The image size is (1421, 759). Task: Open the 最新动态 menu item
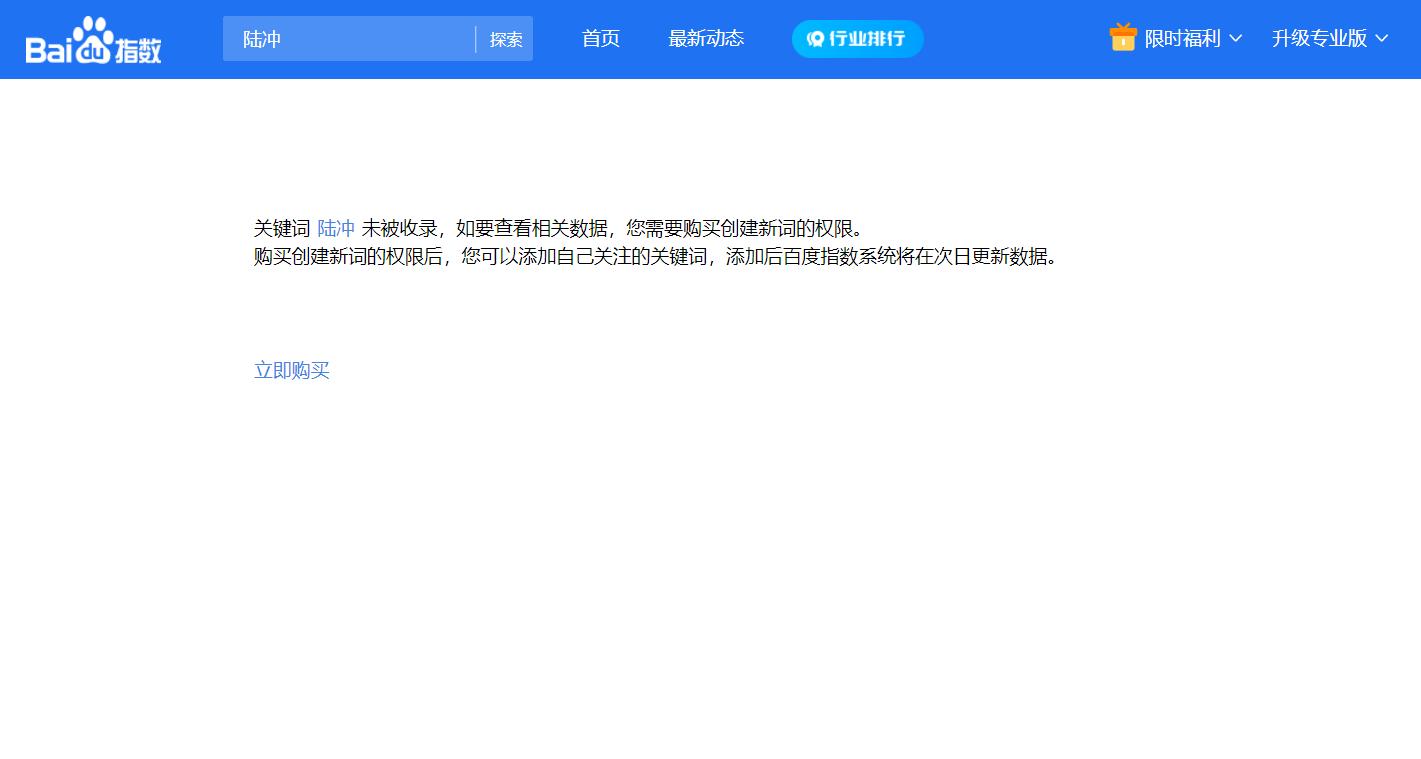tap(706, 39)
